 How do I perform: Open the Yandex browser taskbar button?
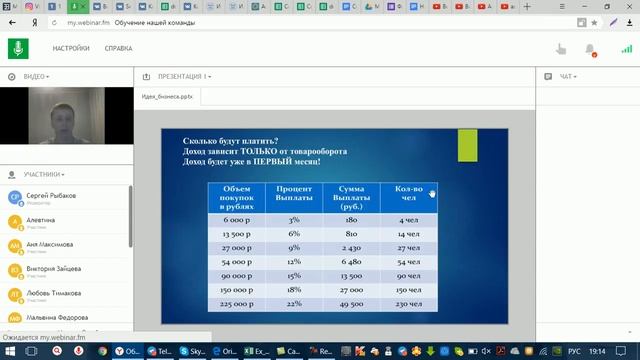[127, 351]
